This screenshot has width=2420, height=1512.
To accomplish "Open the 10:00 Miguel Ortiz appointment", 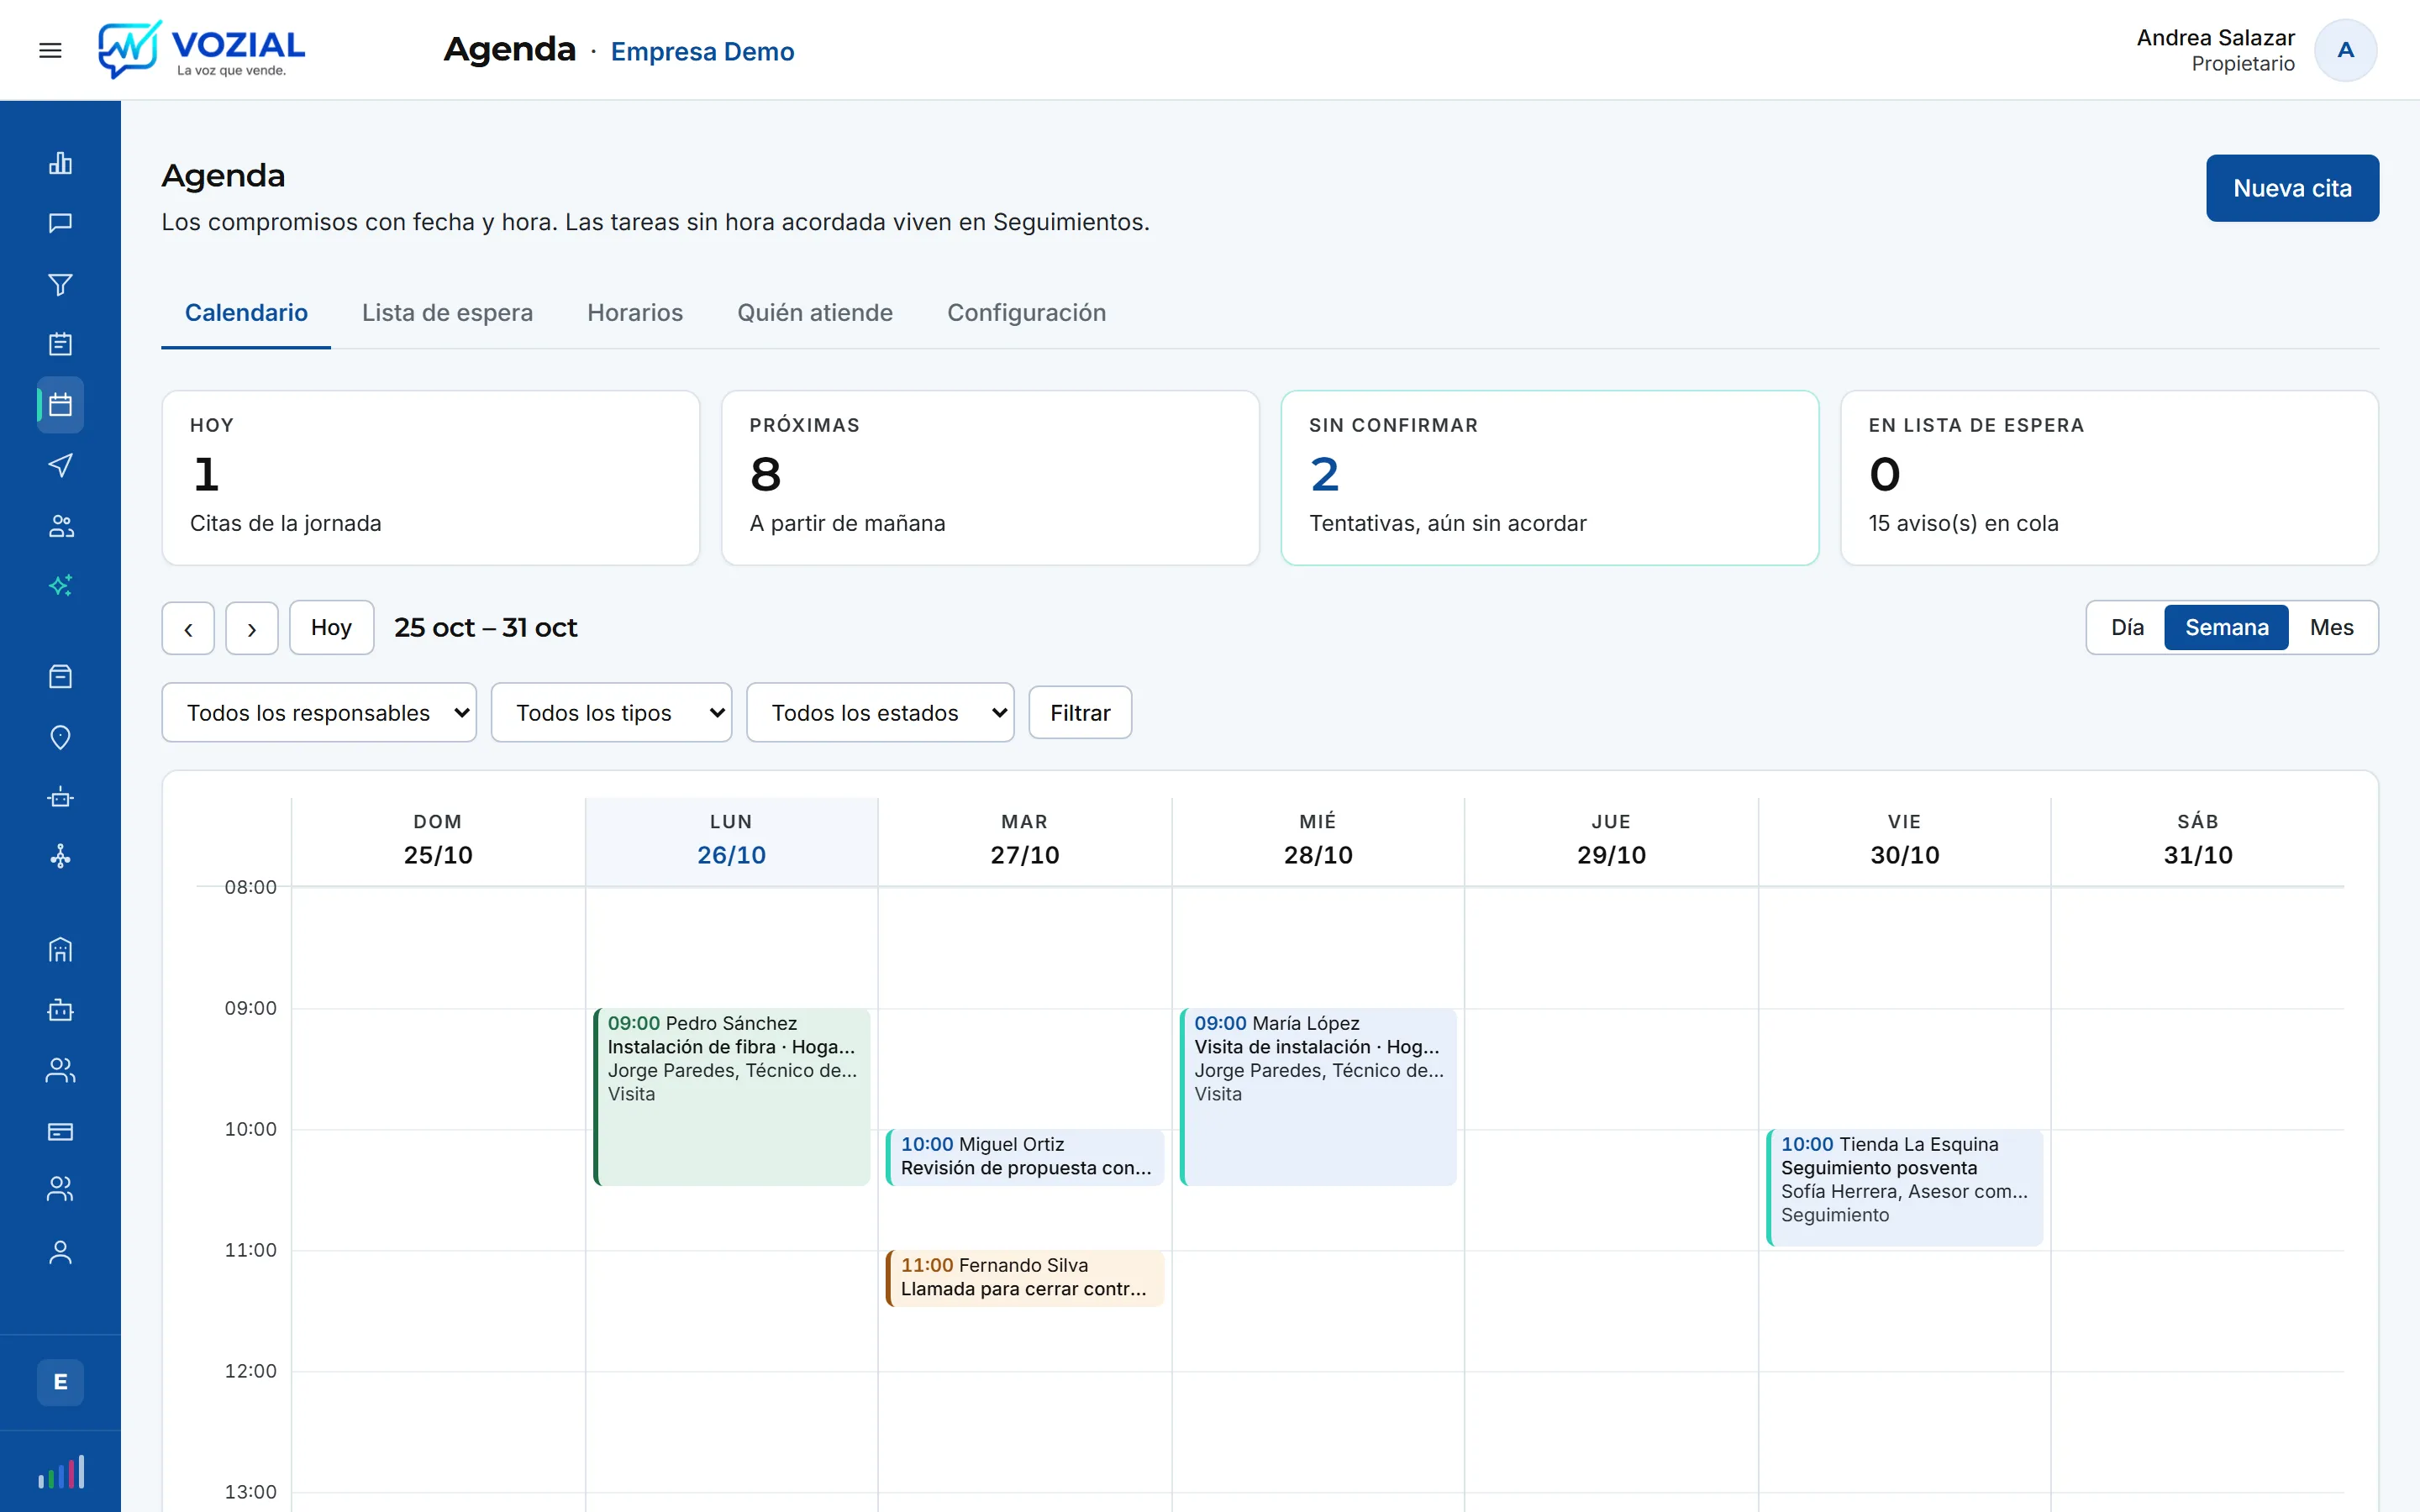I will pos(1024,1157).
